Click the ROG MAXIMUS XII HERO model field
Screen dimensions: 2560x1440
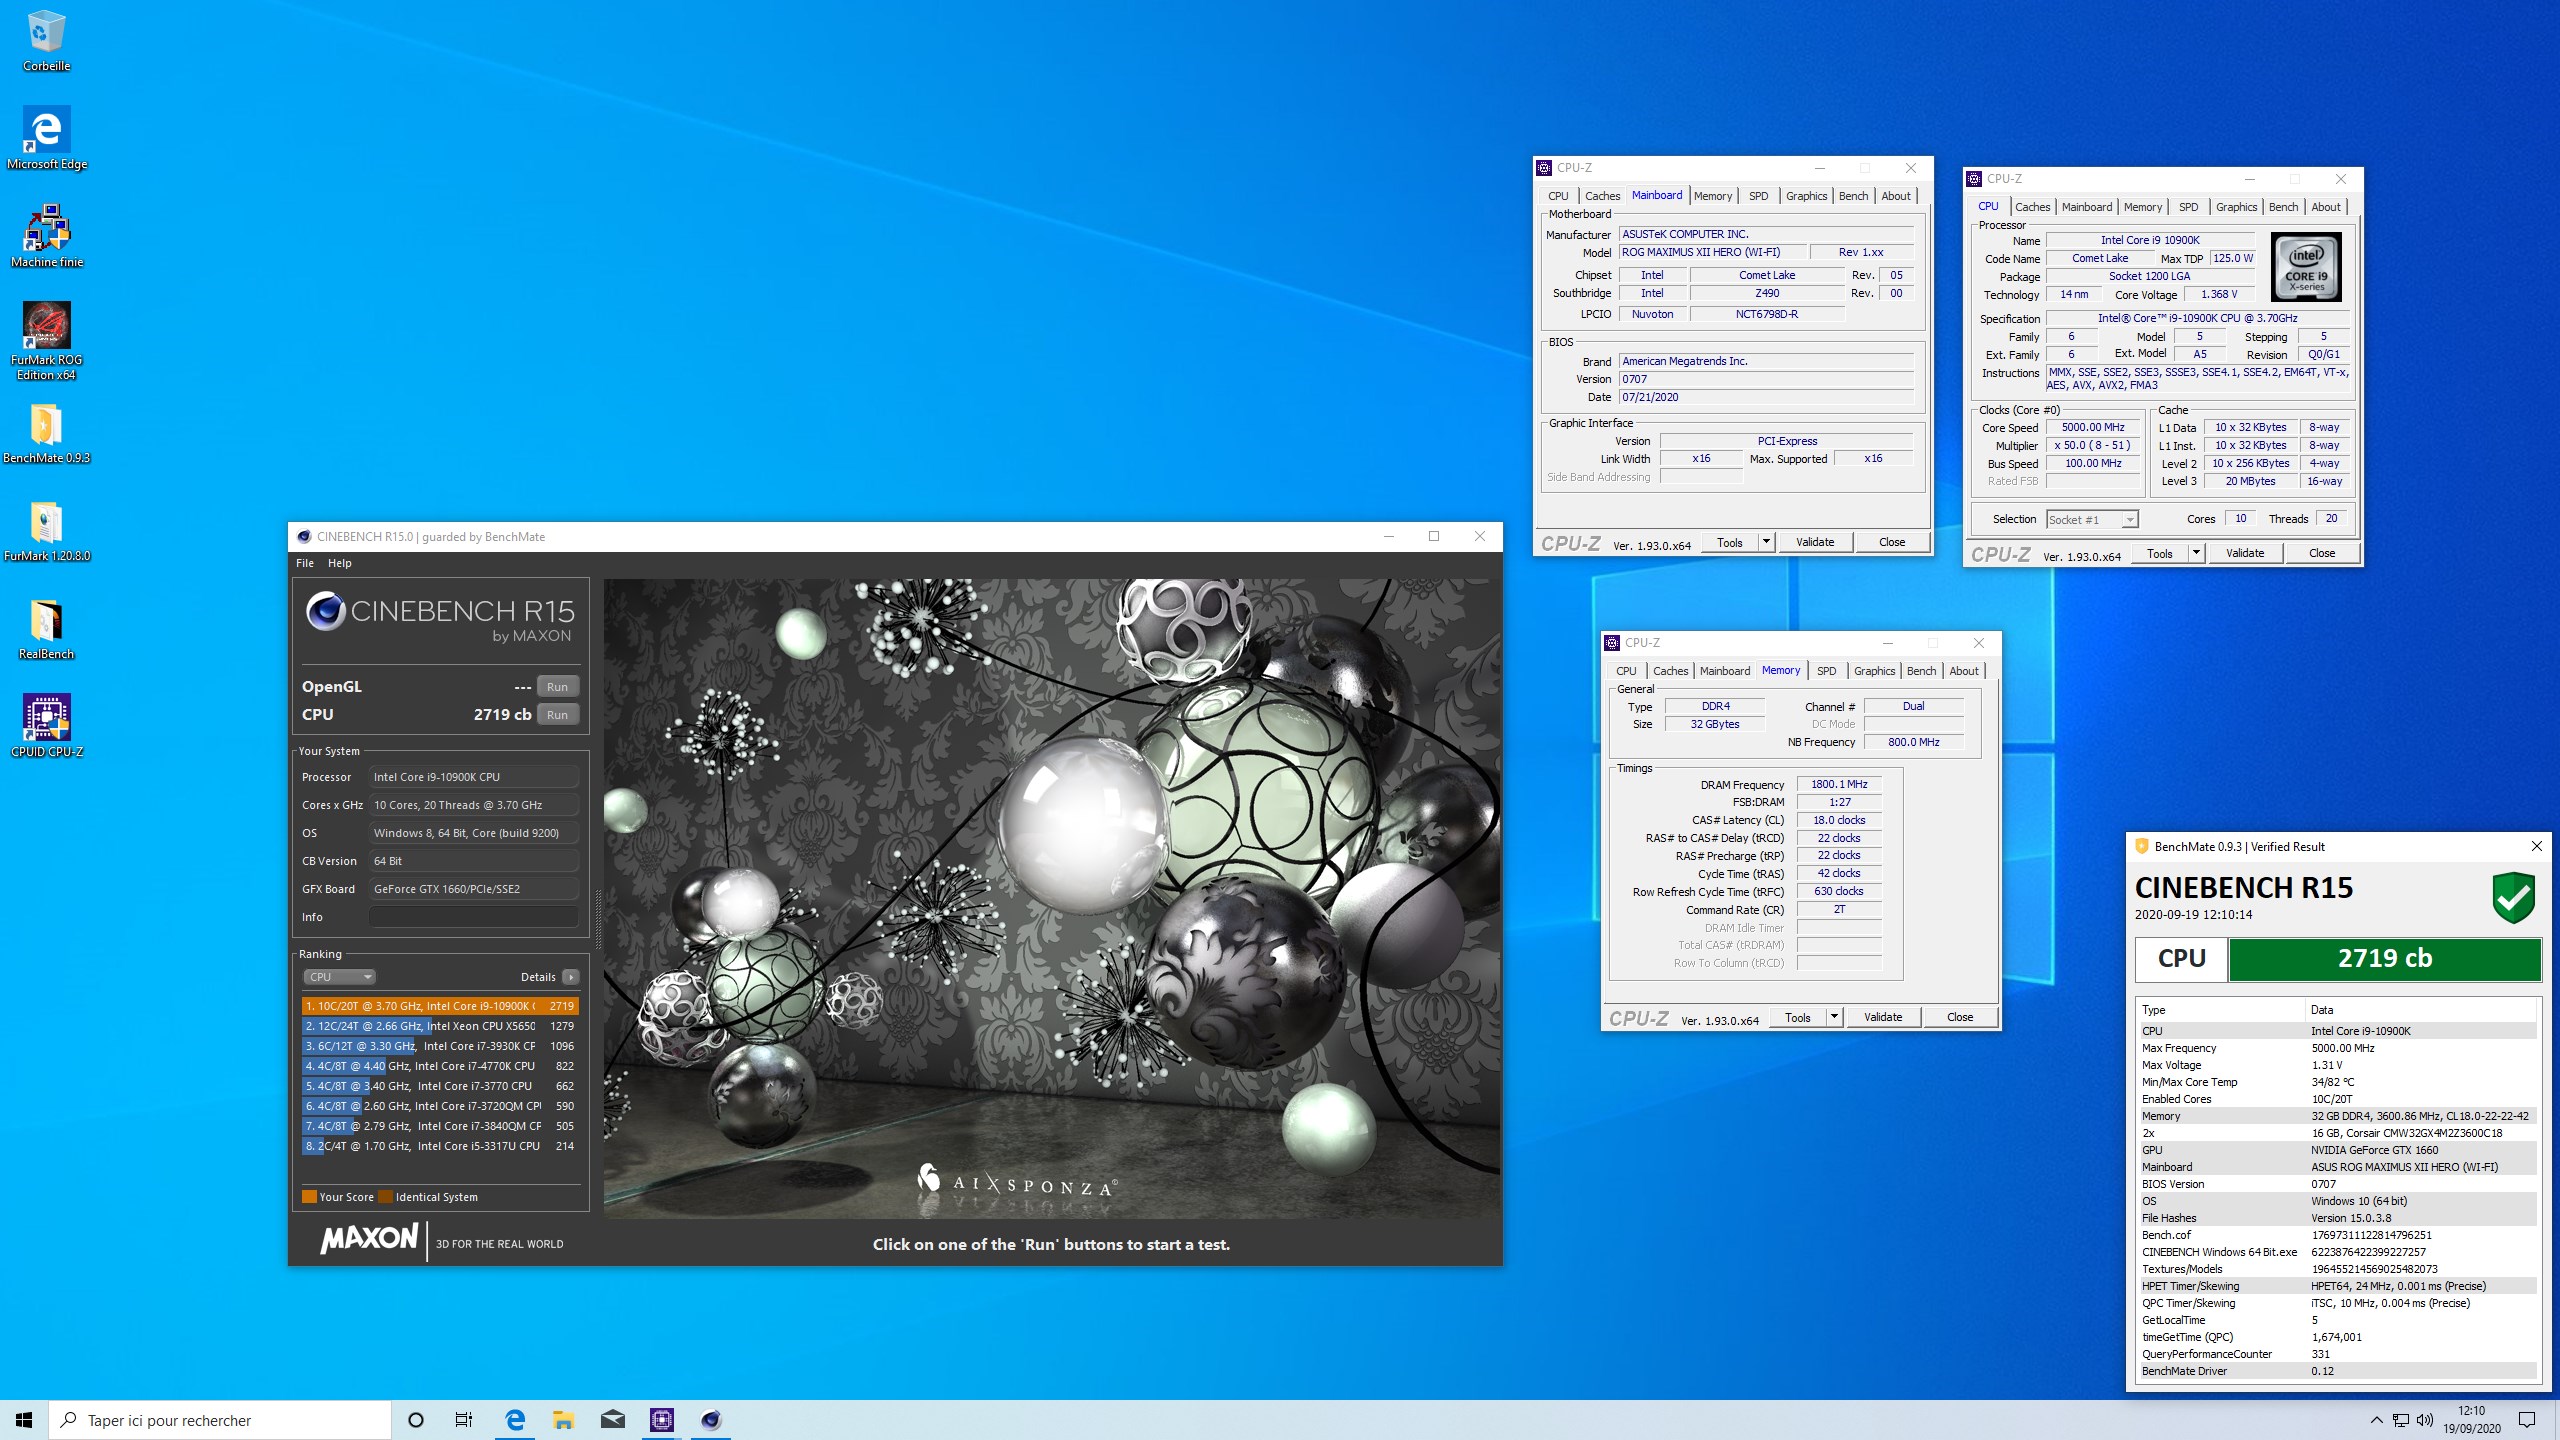1713,252
